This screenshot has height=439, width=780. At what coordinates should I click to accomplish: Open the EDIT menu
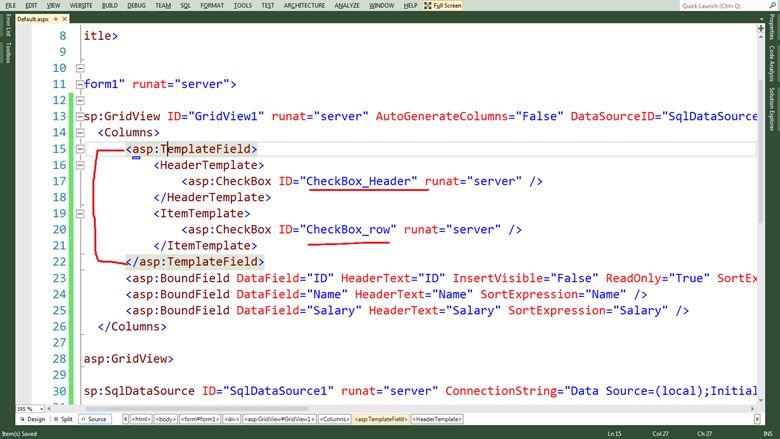pyautogui.click(x=31, y=5)
